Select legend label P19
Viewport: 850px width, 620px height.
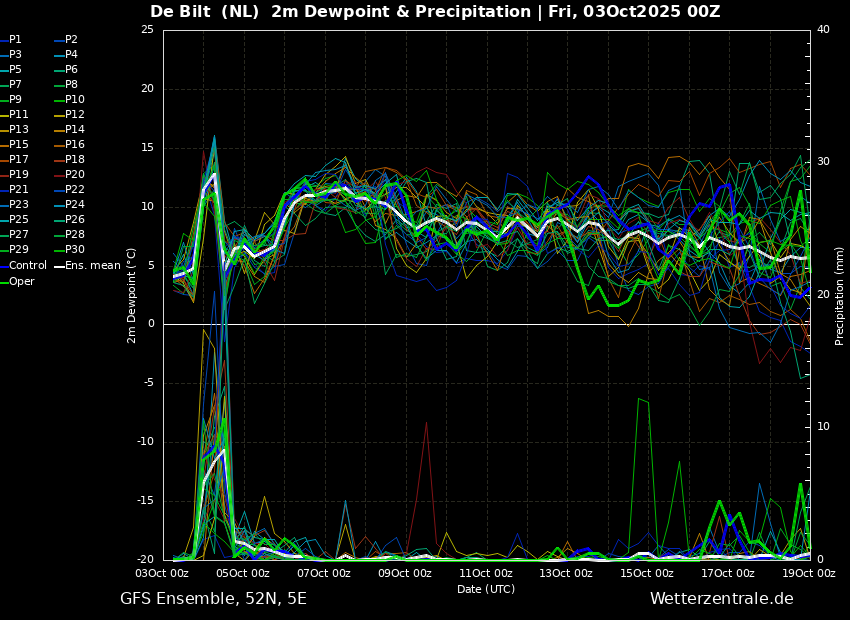(x=14, y=175)
